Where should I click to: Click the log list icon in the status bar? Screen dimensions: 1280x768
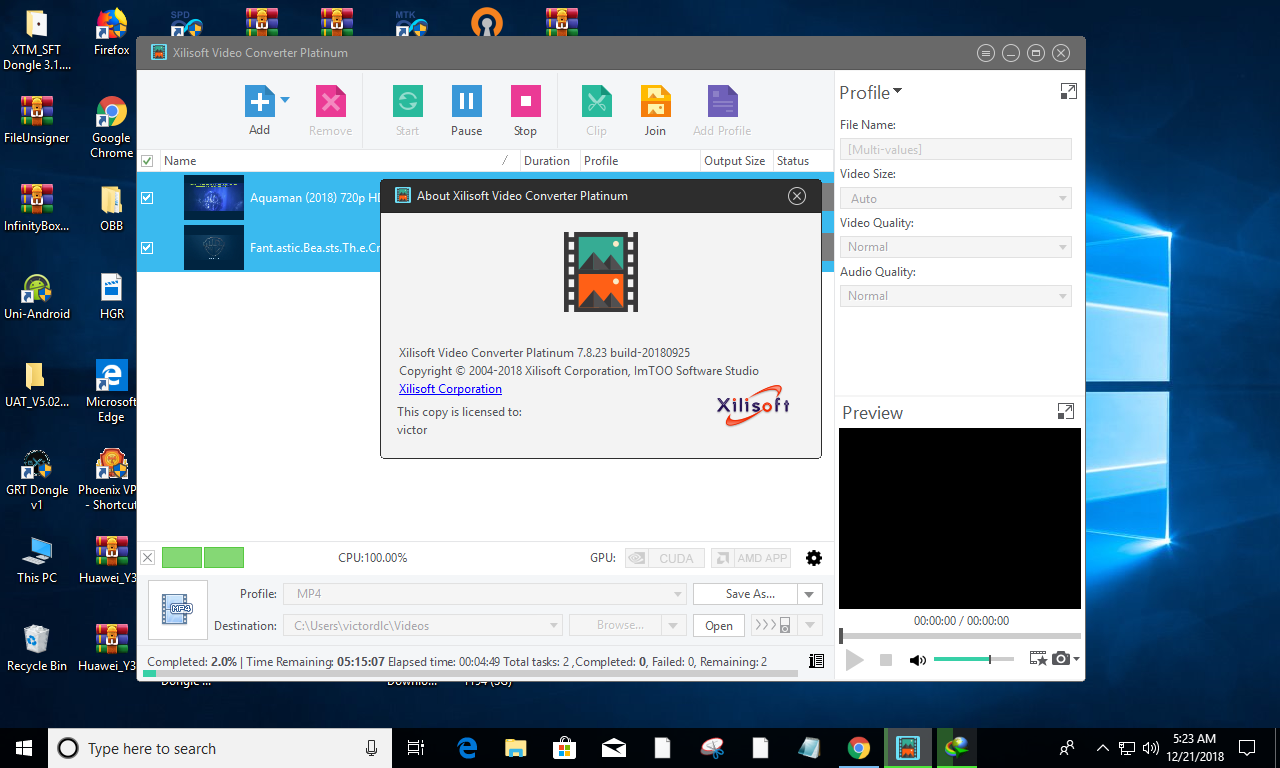[816, 662]
